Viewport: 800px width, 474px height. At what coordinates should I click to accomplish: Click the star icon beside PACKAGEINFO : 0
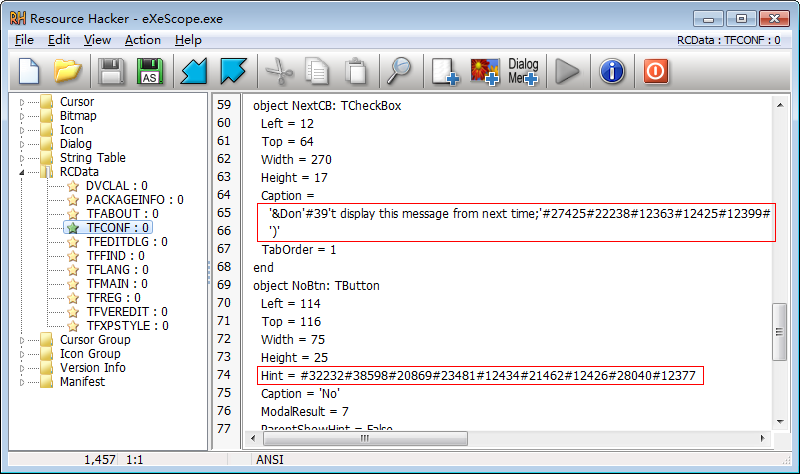[73, 199]
